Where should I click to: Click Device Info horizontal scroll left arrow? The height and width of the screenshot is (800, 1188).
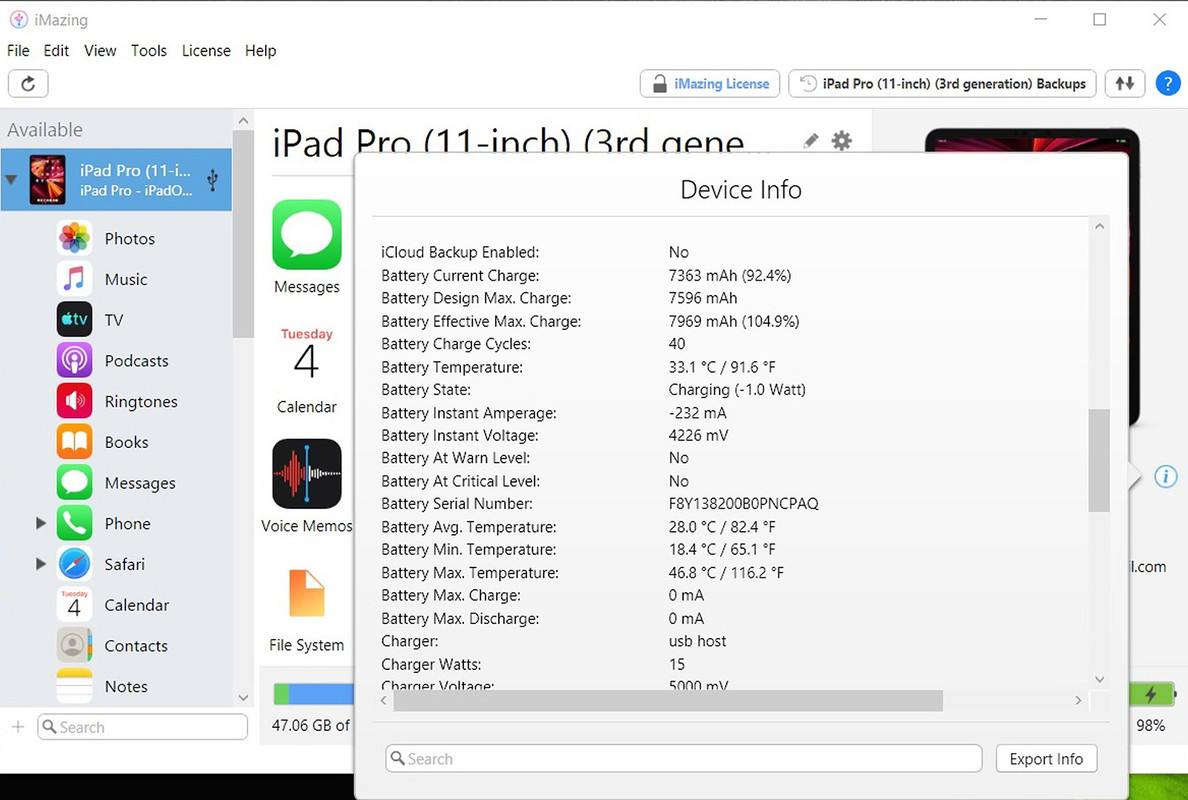tap(383, 700)
